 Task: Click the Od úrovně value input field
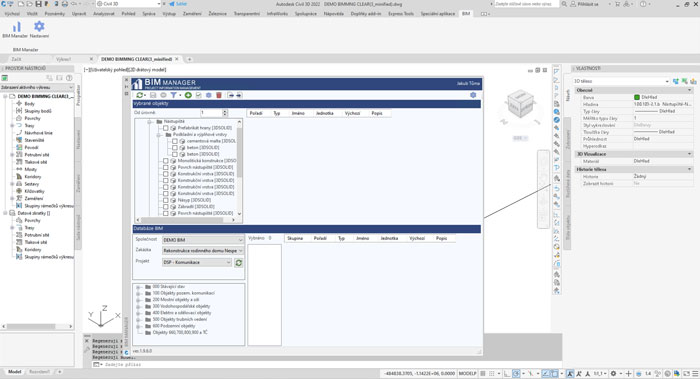pyautogui.click(x=211, y=113)
